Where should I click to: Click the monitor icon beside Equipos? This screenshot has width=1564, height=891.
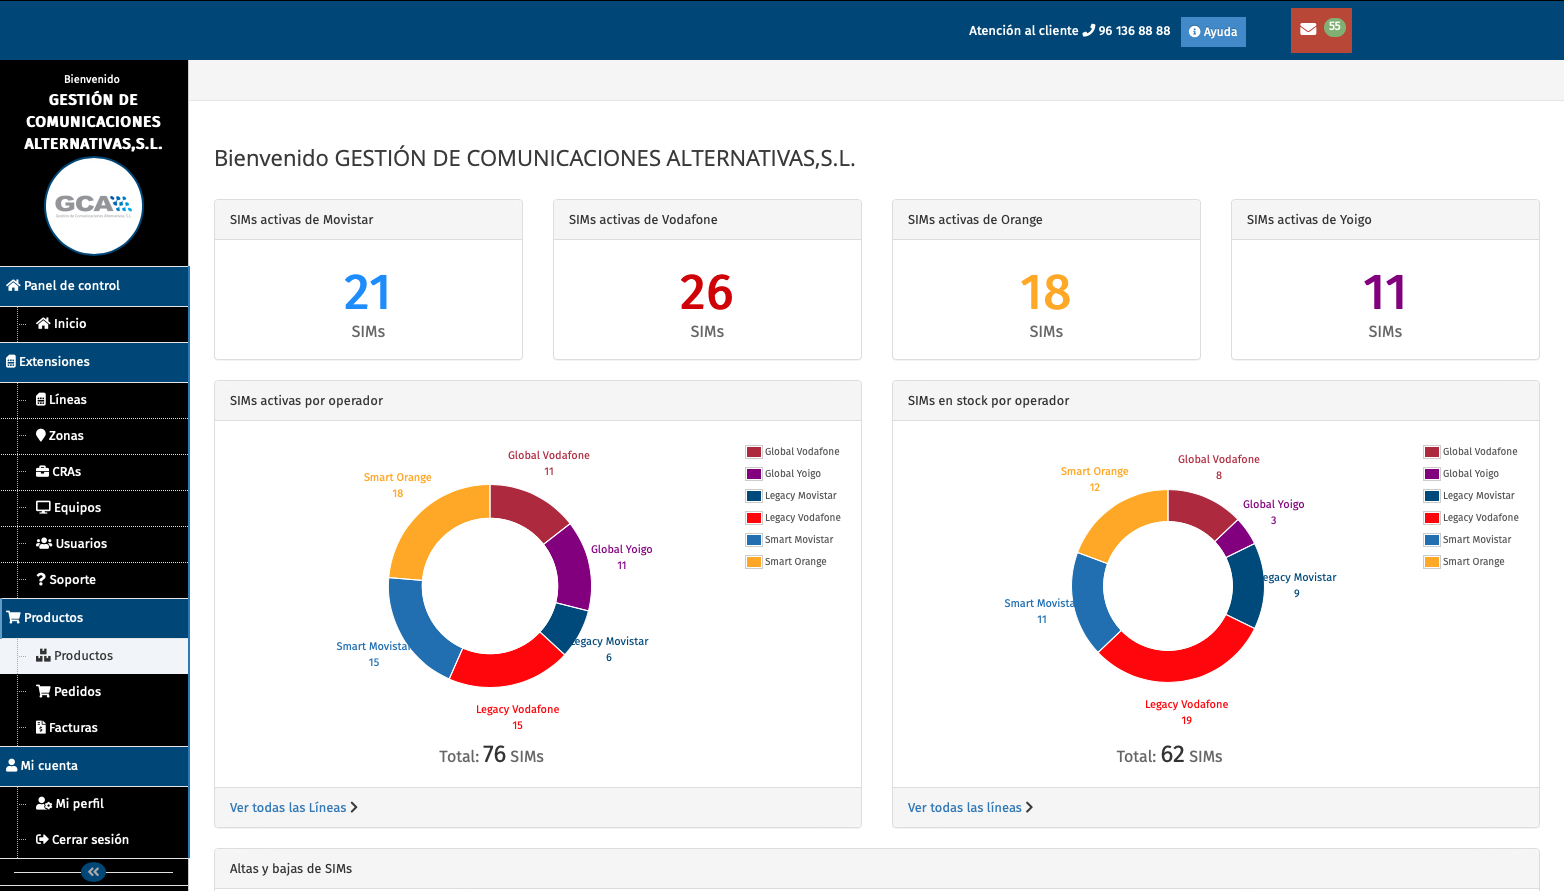pyautogui.click(x=43, y=507)
